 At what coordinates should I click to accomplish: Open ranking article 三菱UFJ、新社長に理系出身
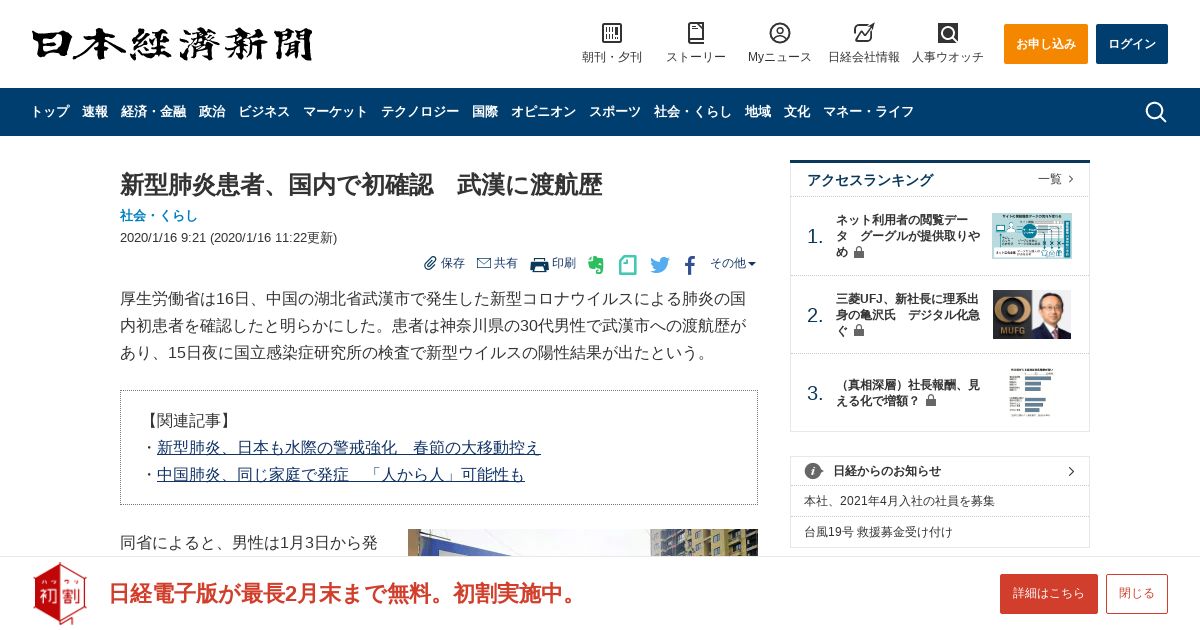click(x=908, y=315)
